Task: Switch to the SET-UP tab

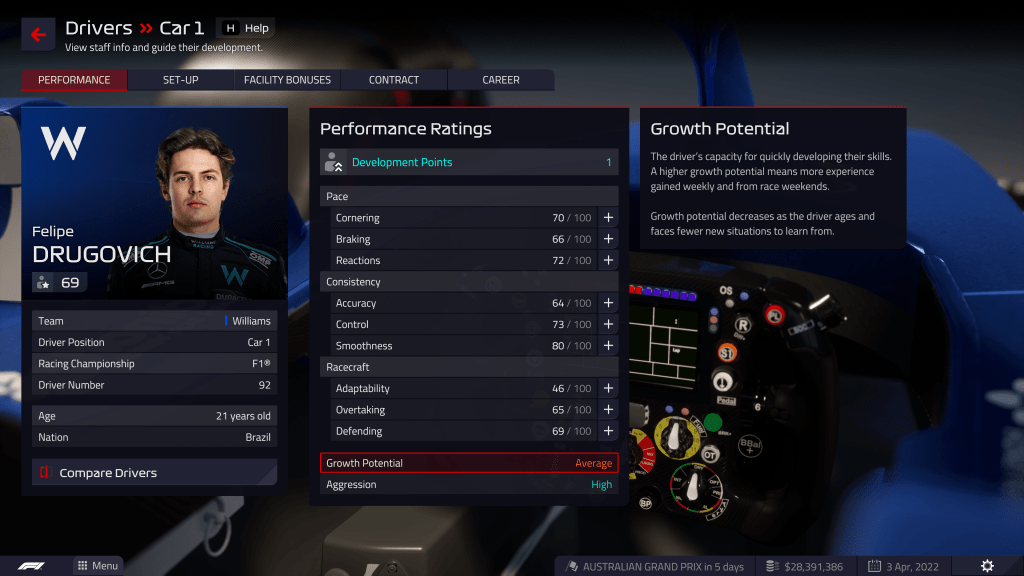Action: [x=181, y=80]
